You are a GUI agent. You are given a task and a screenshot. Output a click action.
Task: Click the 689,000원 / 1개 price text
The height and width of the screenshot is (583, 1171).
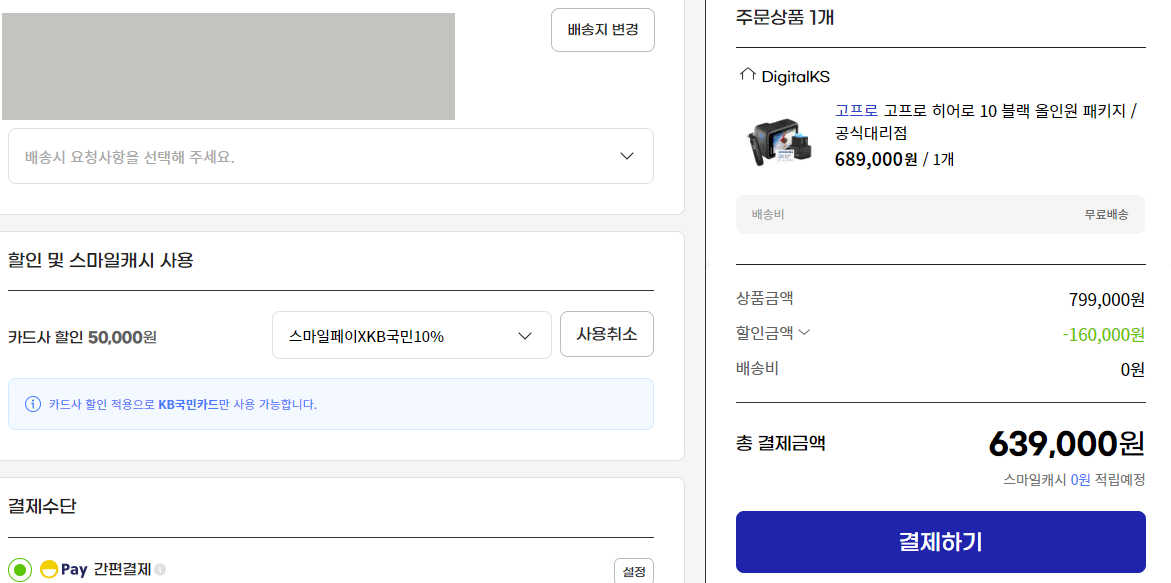[x=894, y=158]
